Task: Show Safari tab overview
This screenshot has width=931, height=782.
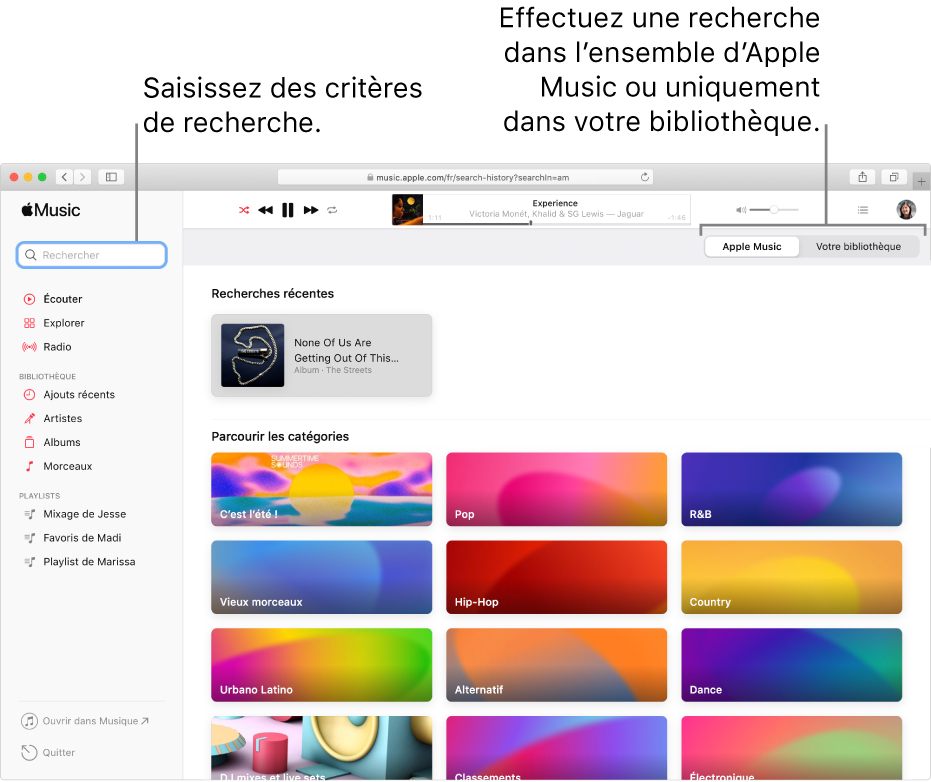Action: (x=894, y=177)
